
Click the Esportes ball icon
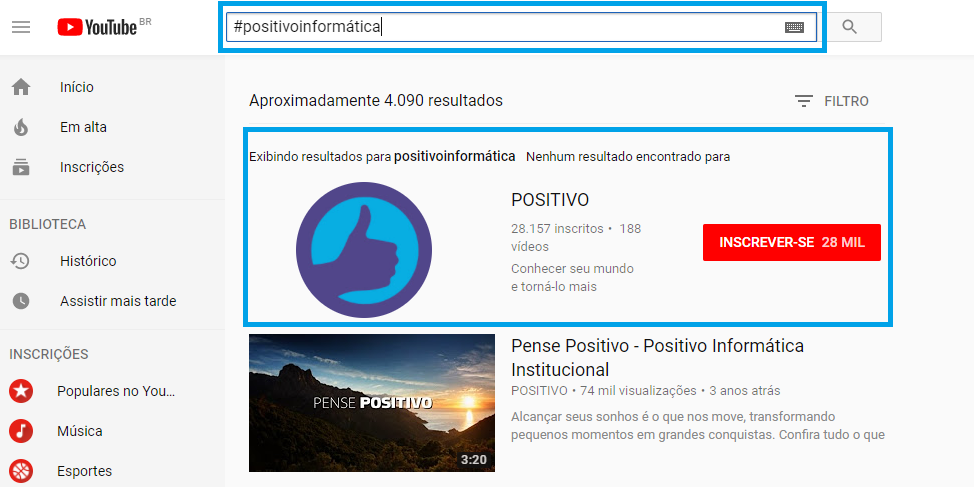click(21, 471)
